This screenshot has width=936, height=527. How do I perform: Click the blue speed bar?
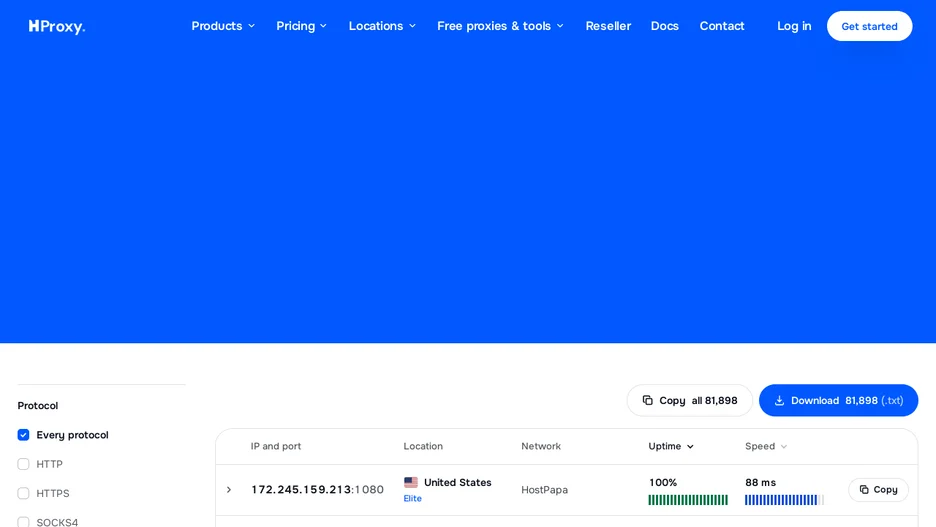(x=784, y=500)
